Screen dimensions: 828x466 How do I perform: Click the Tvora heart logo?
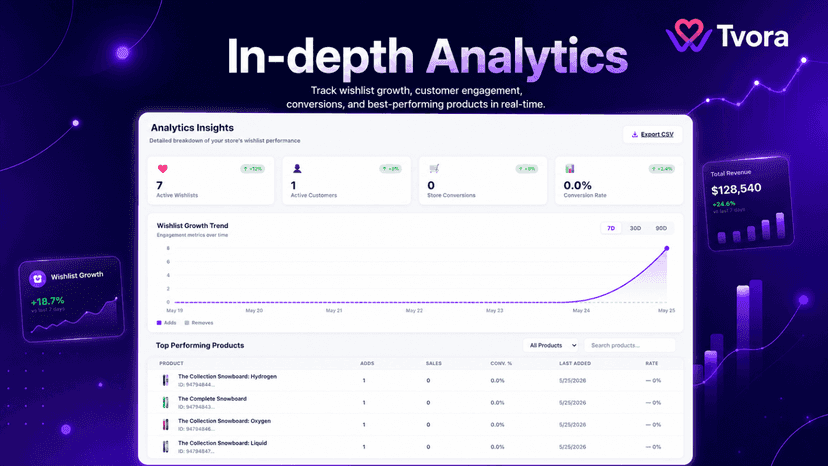tap(689, 35)
